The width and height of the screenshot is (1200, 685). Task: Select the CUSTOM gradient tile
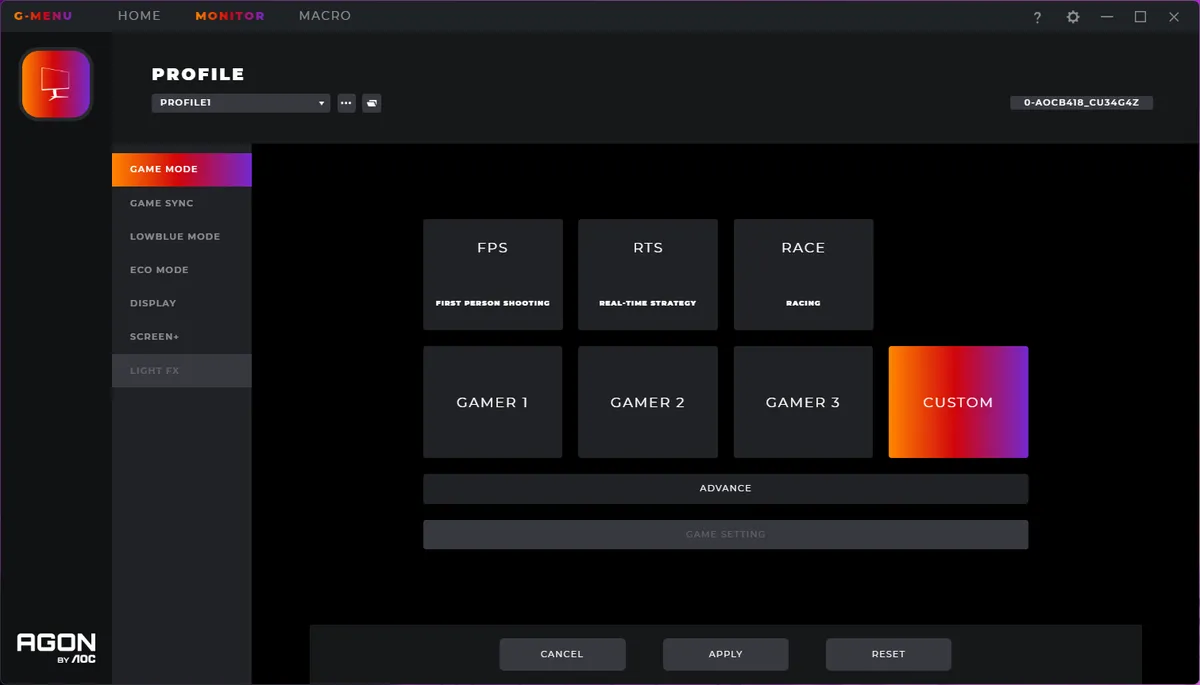[958, 402]
